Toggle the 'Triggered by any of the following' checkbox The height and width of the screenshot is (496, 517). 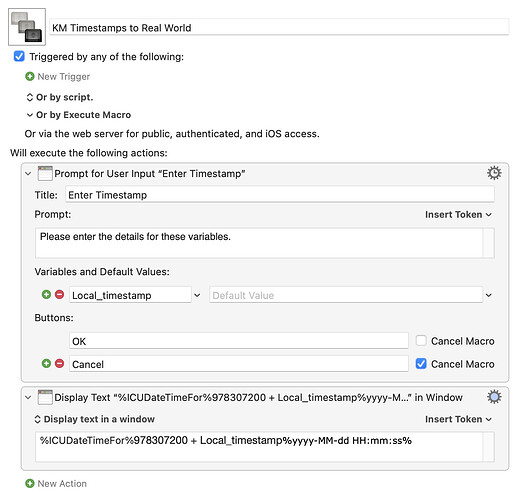[x=19, y=56]
